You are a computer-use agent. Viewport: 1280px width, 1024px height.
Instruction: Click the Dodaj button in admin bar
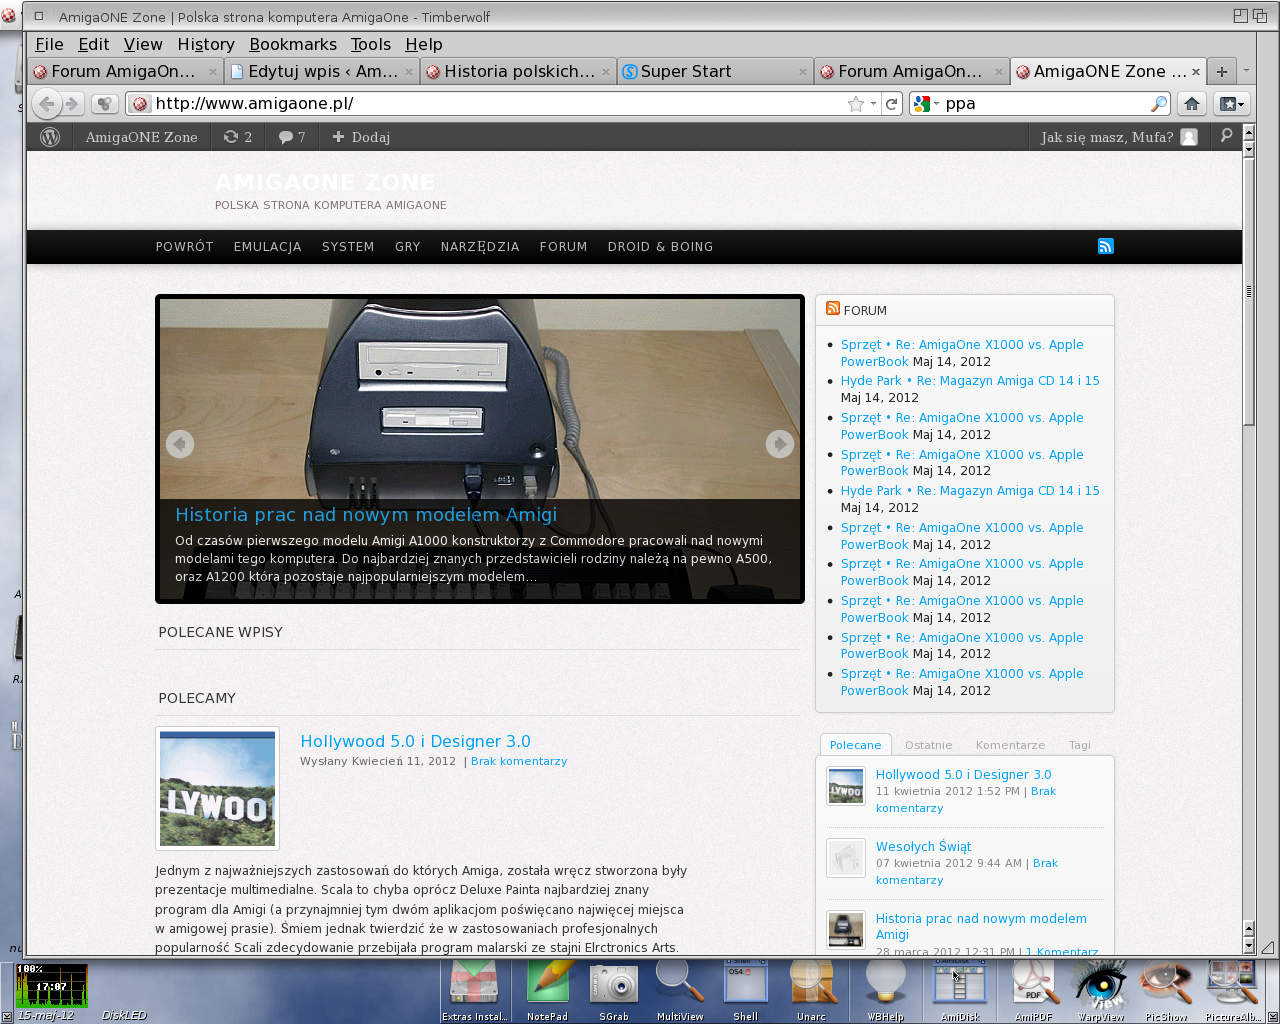click(361, 137)
